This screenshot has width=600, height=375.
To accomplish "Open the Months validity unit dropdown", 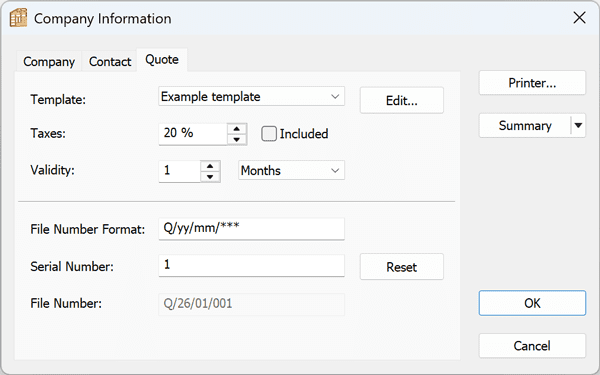I will coord(291,170).
